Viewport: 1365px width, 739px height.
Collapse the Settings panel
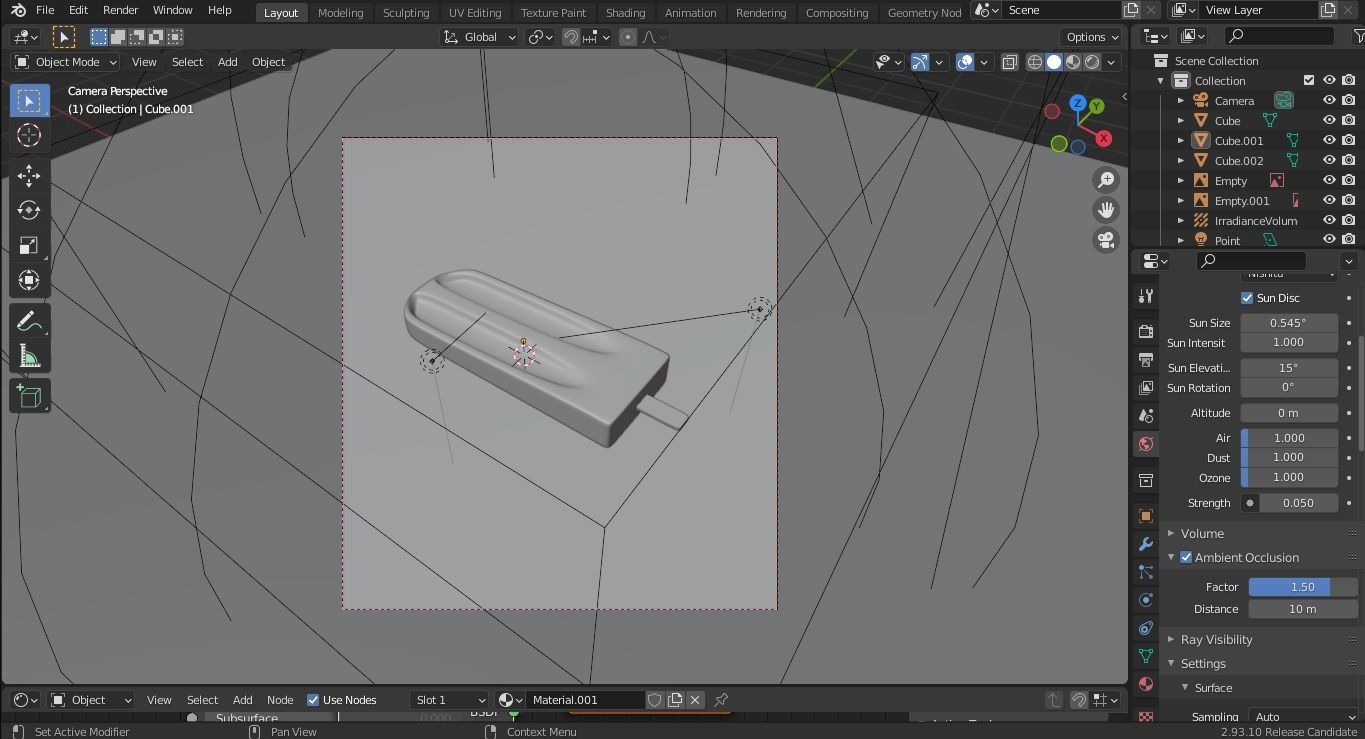pos(1203,663)
